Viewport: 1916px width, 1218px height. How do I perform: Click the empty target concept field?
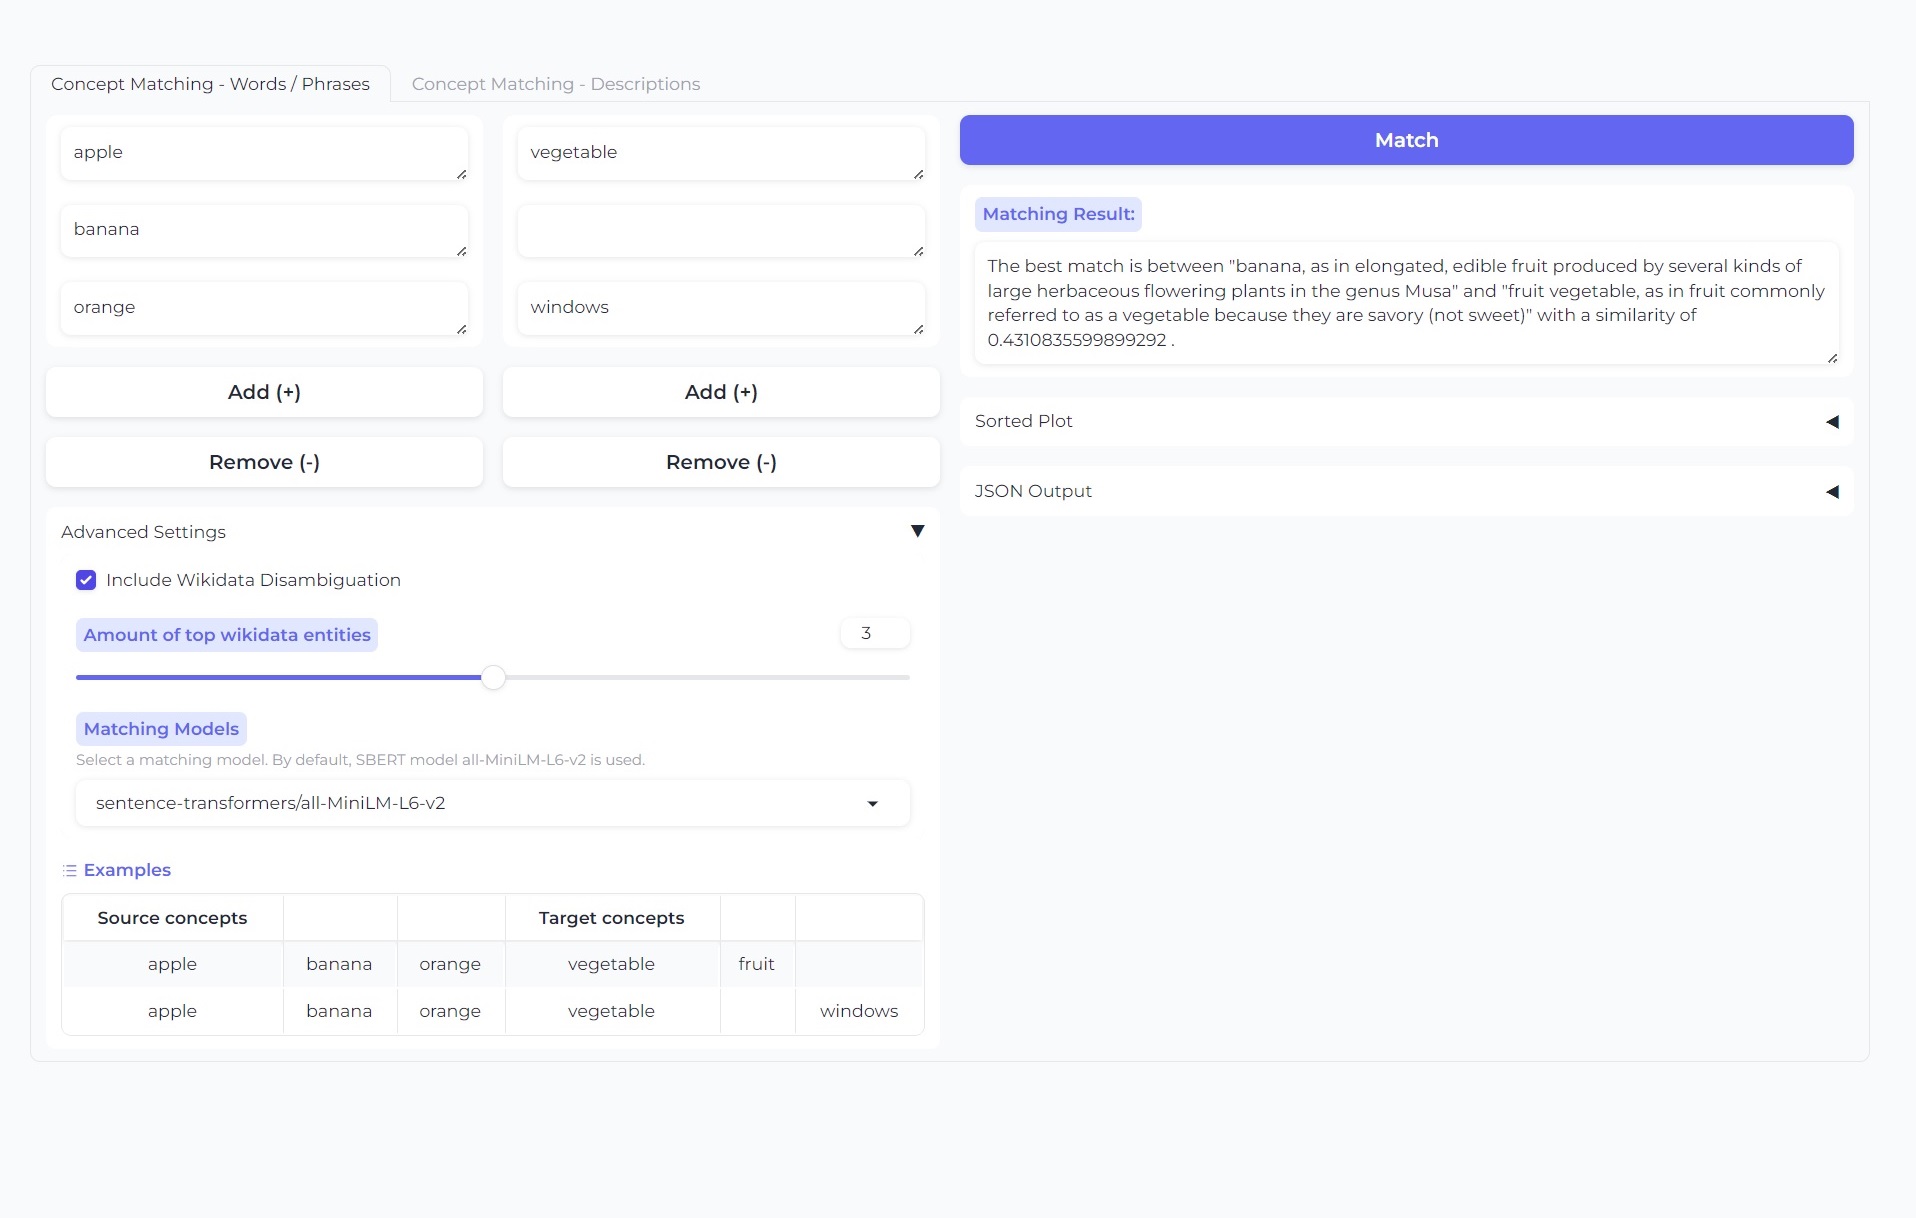(x=720, y=231)
